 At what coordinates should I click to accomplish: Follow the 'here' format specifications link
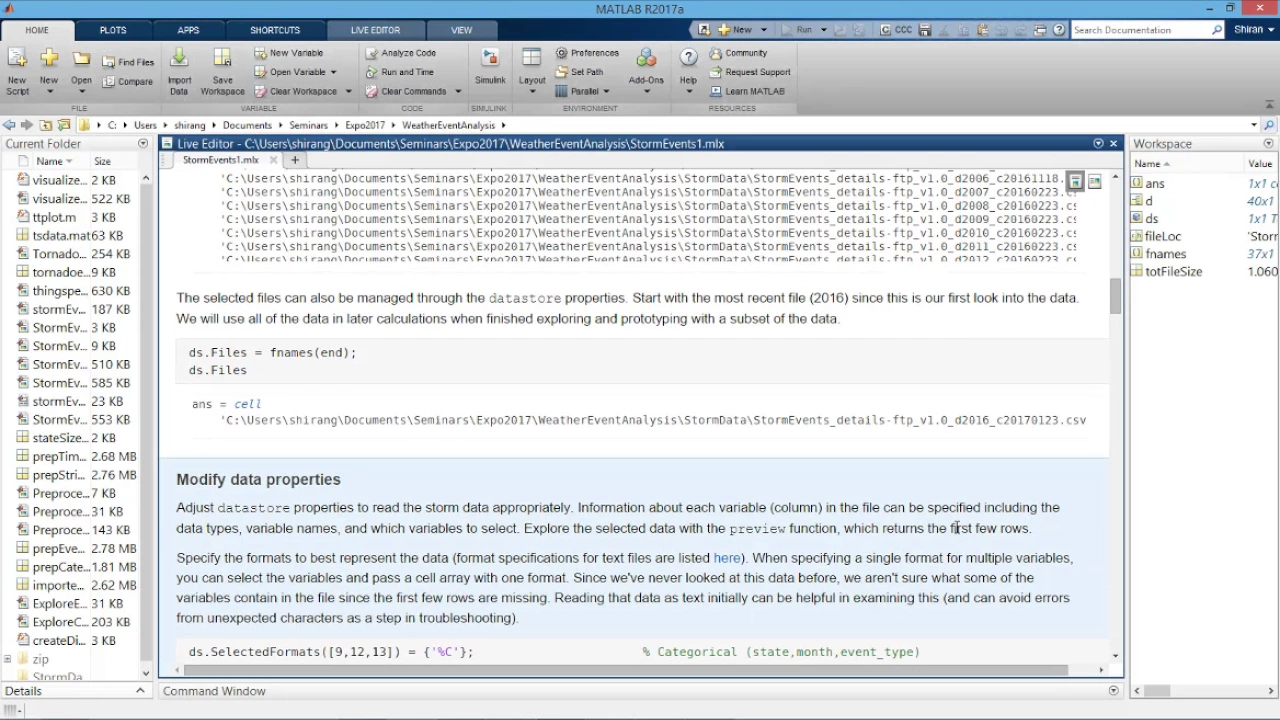click(727, 558)
